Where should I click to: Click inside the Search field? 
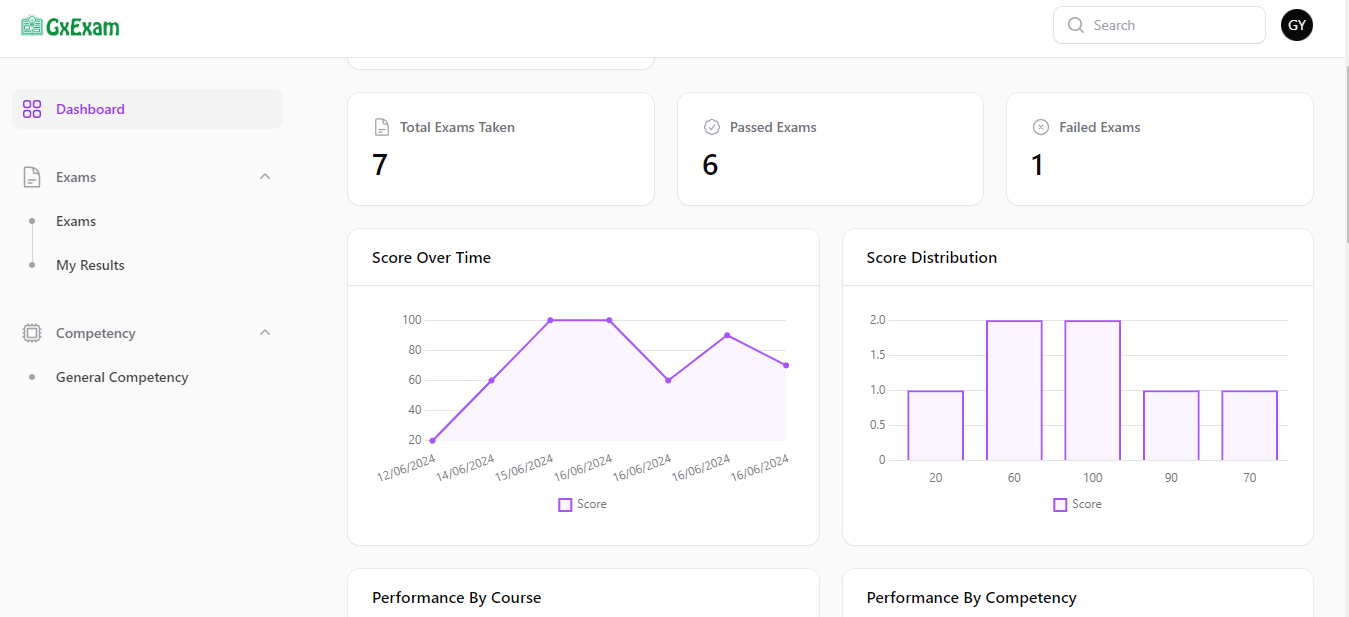(x=1159, y=25)
